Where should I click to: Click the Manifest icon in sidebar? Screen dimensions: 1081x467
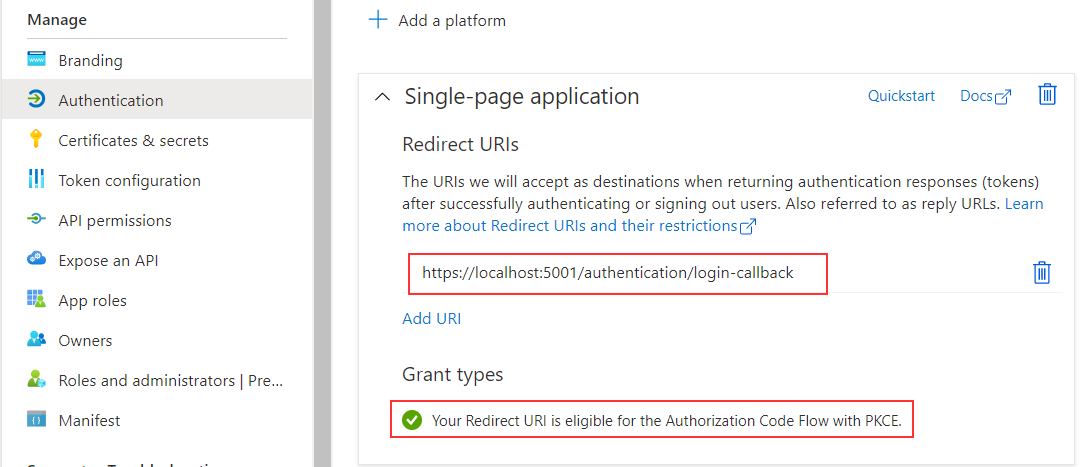coord(37,420)
